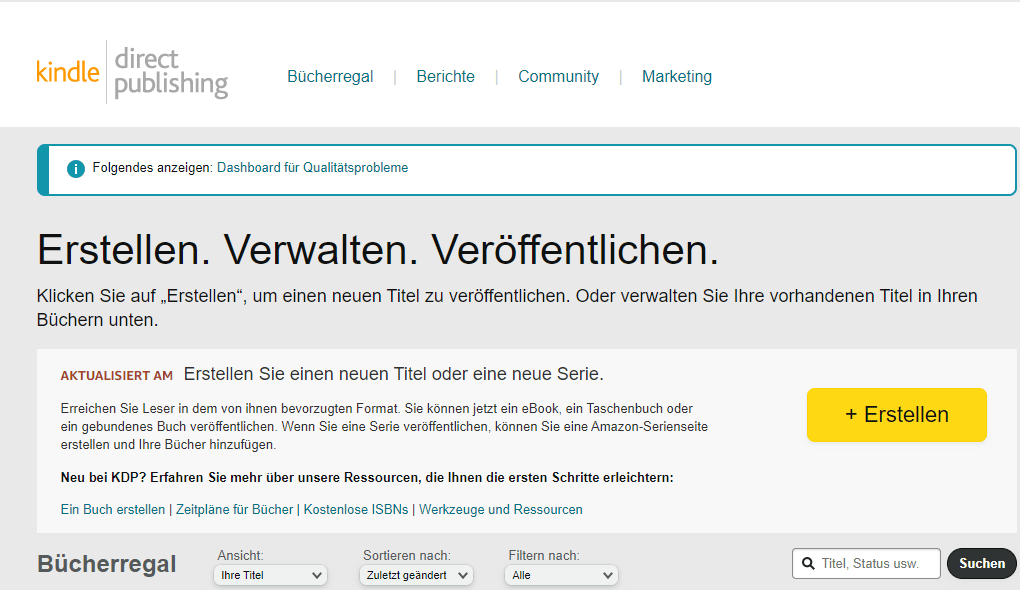This screenshot has height=590, width=1020.
Task: Click the Kindle Direct Publishing logo
Action: (x=130, y=70)
